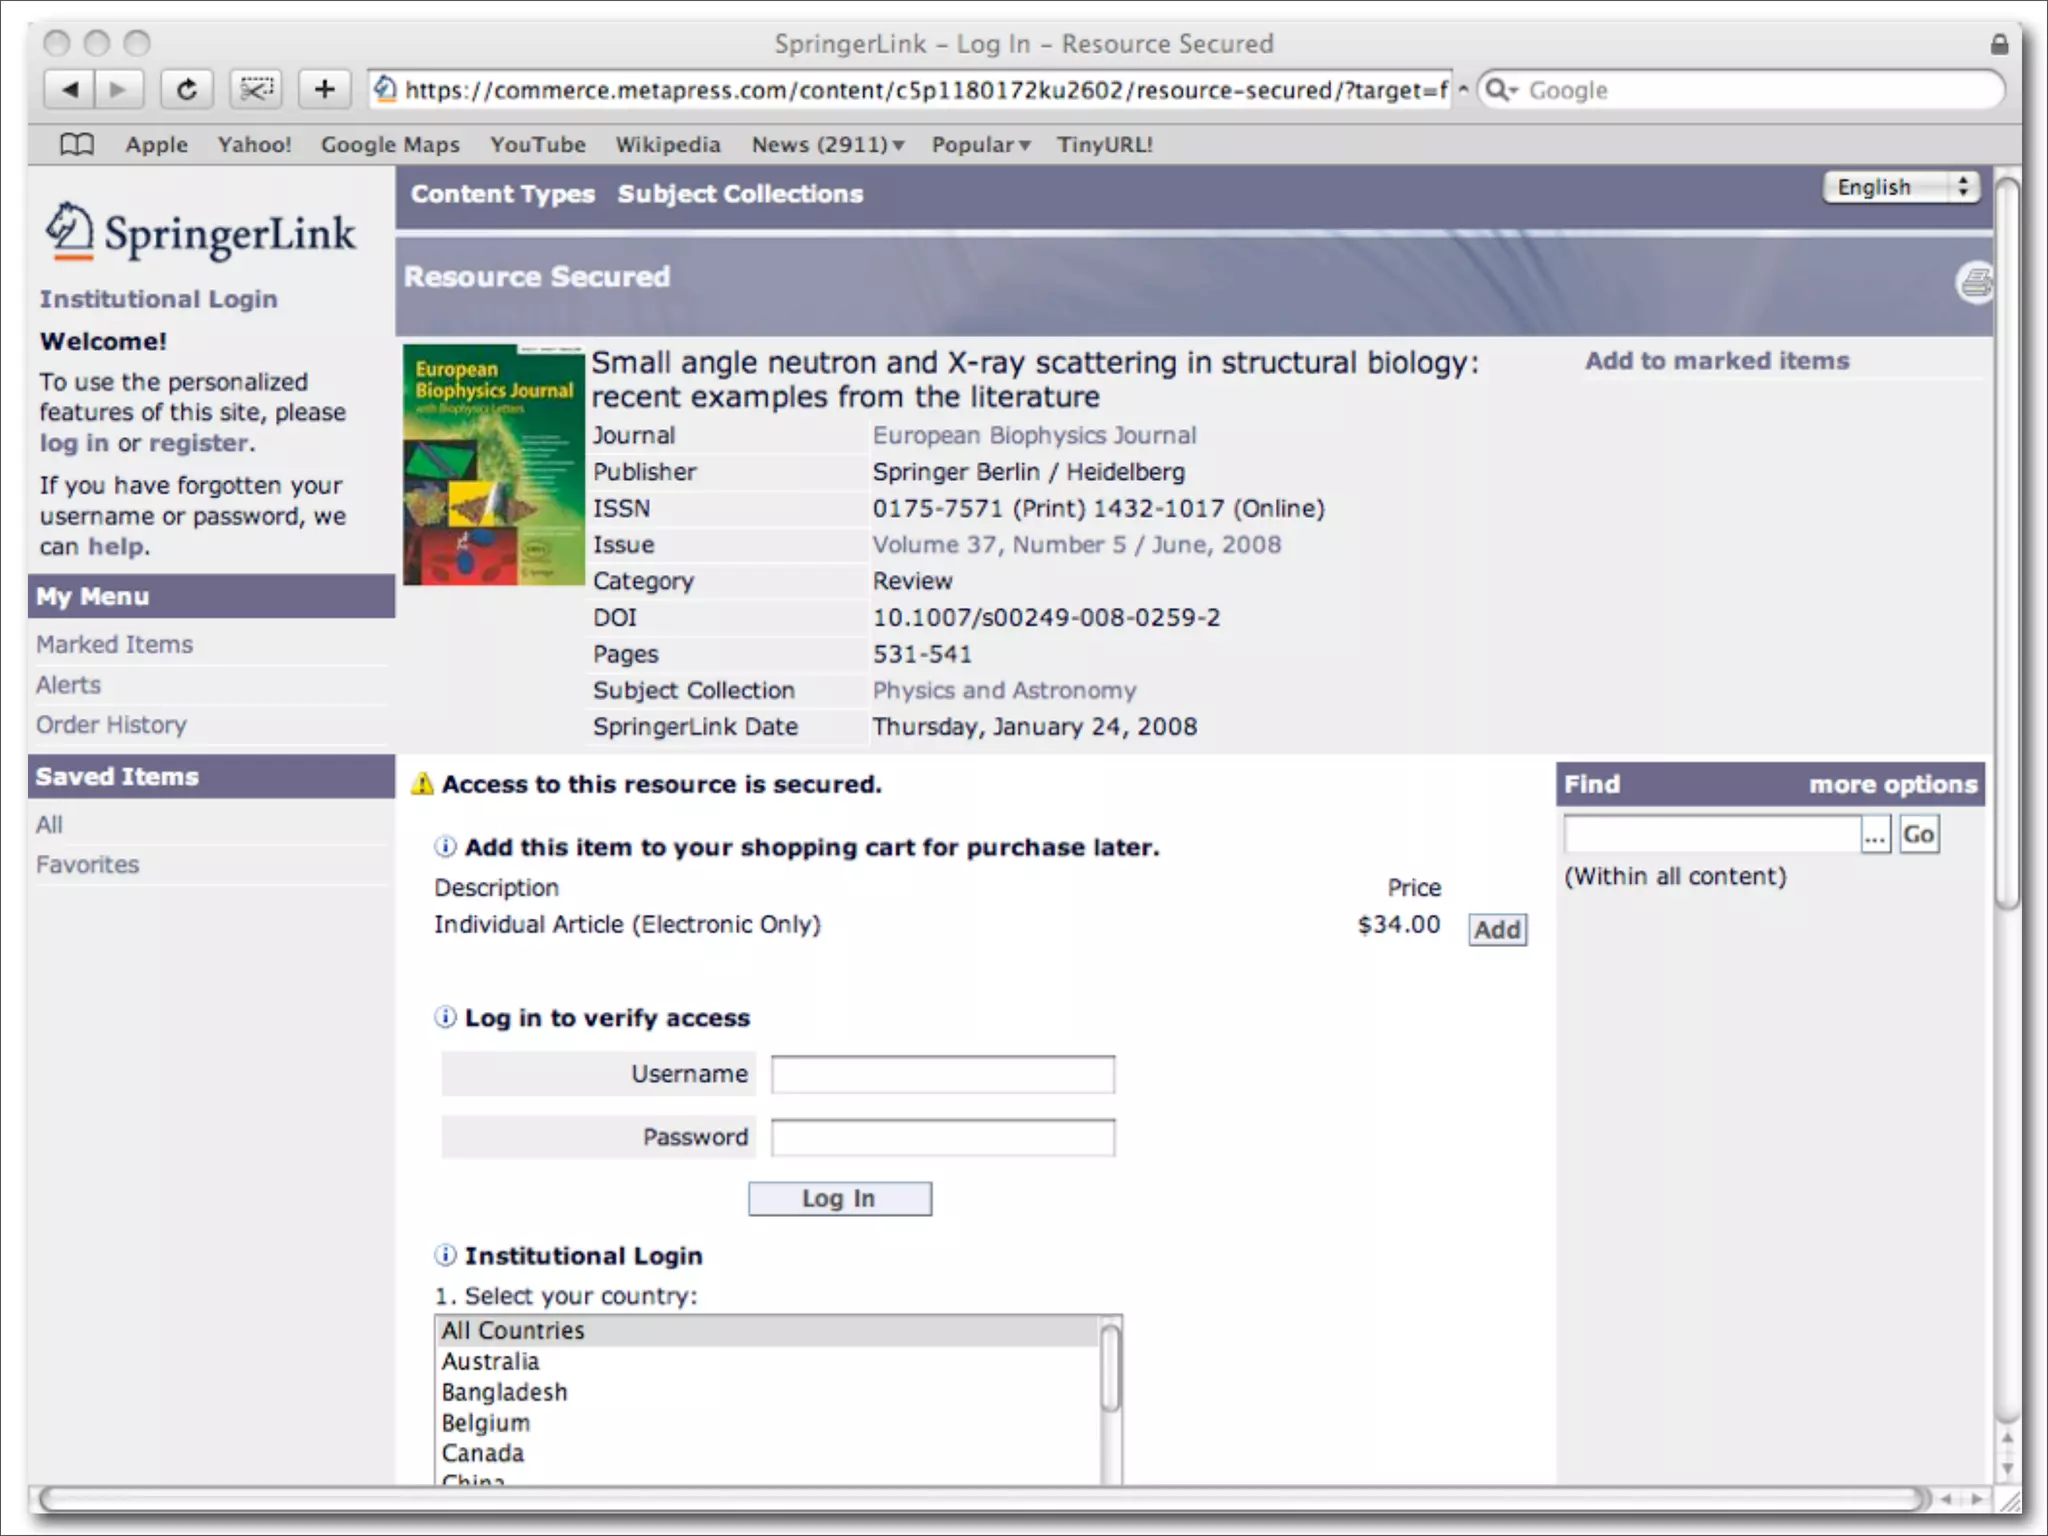Click the print icon in the Resource Secured banner
The width and height of the screenshot is (2048, 1536).
pyautogui.click(x=1975, y=282)
